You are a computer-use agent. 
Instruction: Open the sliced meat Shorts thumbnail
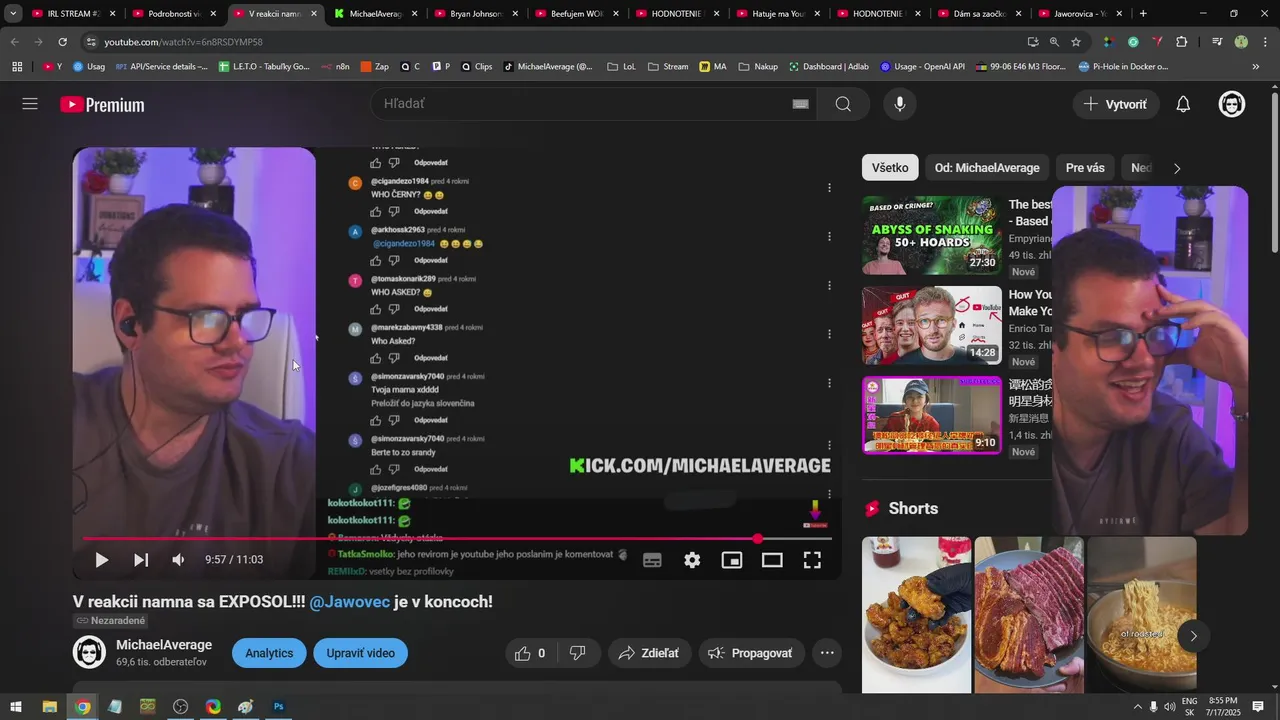pyautogui.click(x=1029, y=615)
